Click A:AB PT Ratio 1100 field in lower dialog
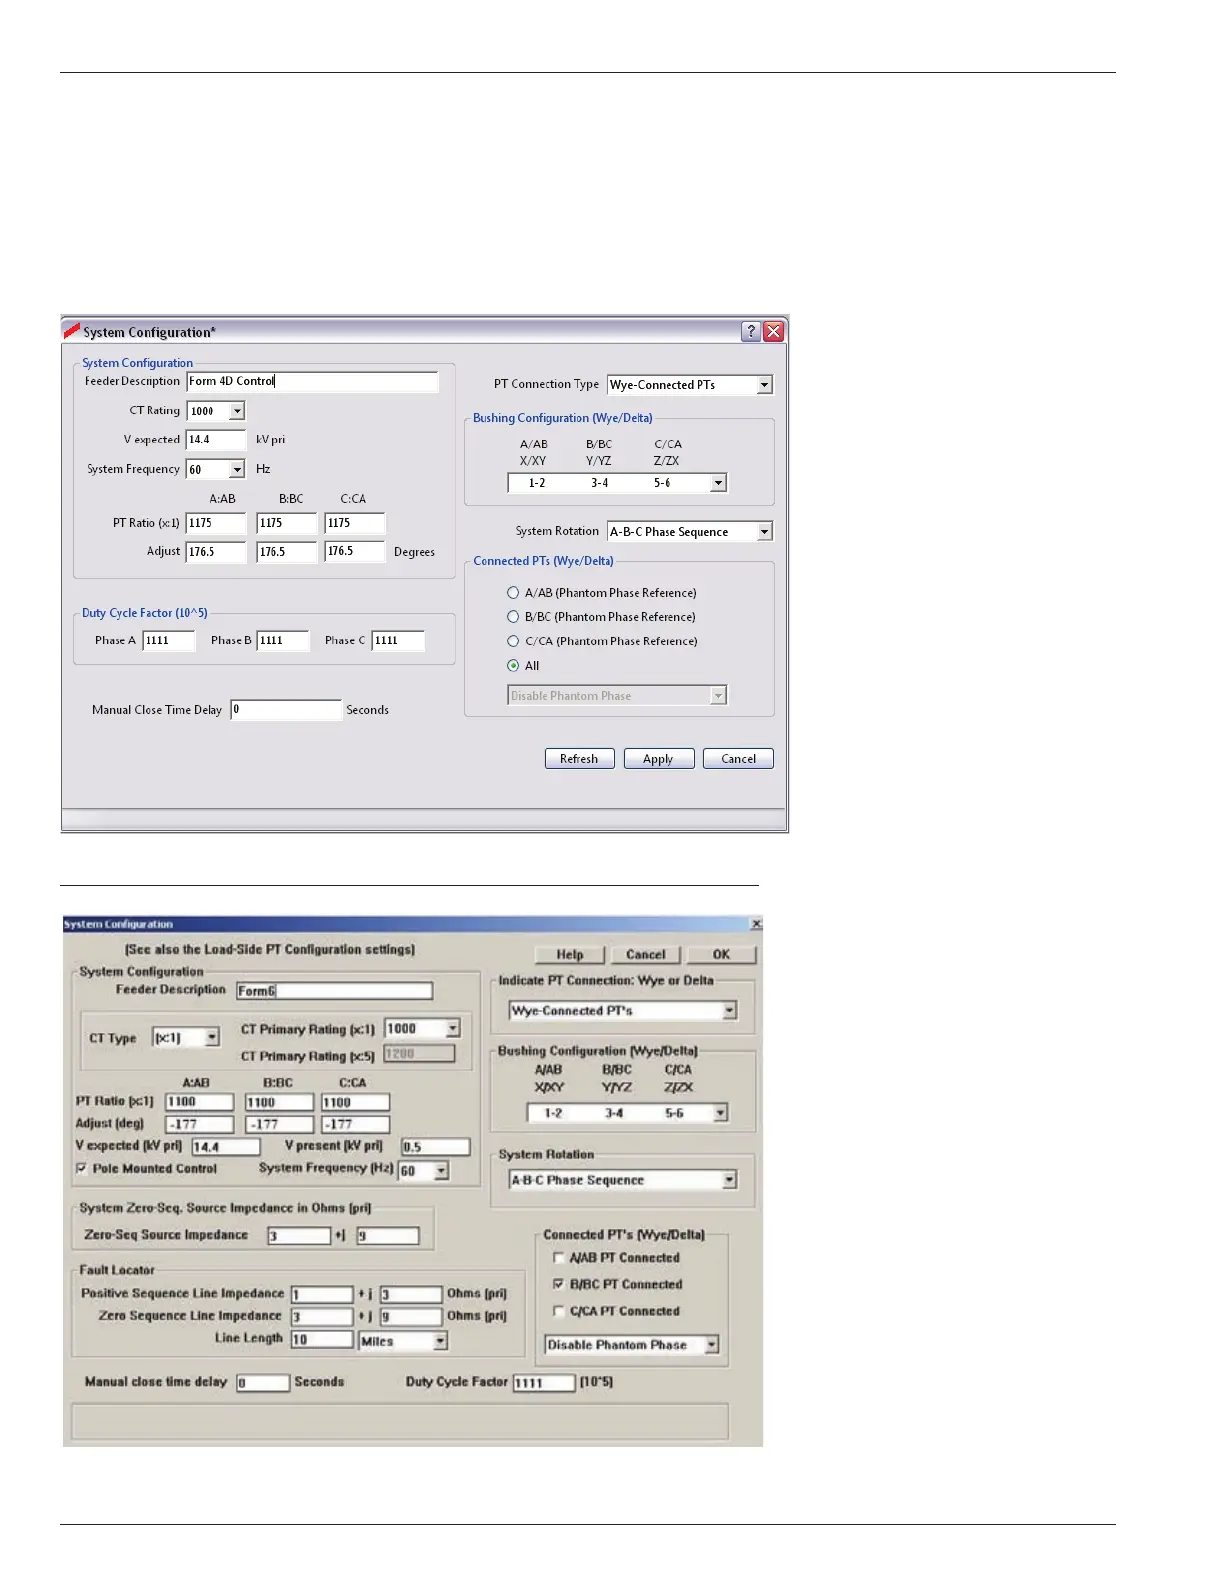This screenshot has height=1584, width=1224. point(199,1102)
